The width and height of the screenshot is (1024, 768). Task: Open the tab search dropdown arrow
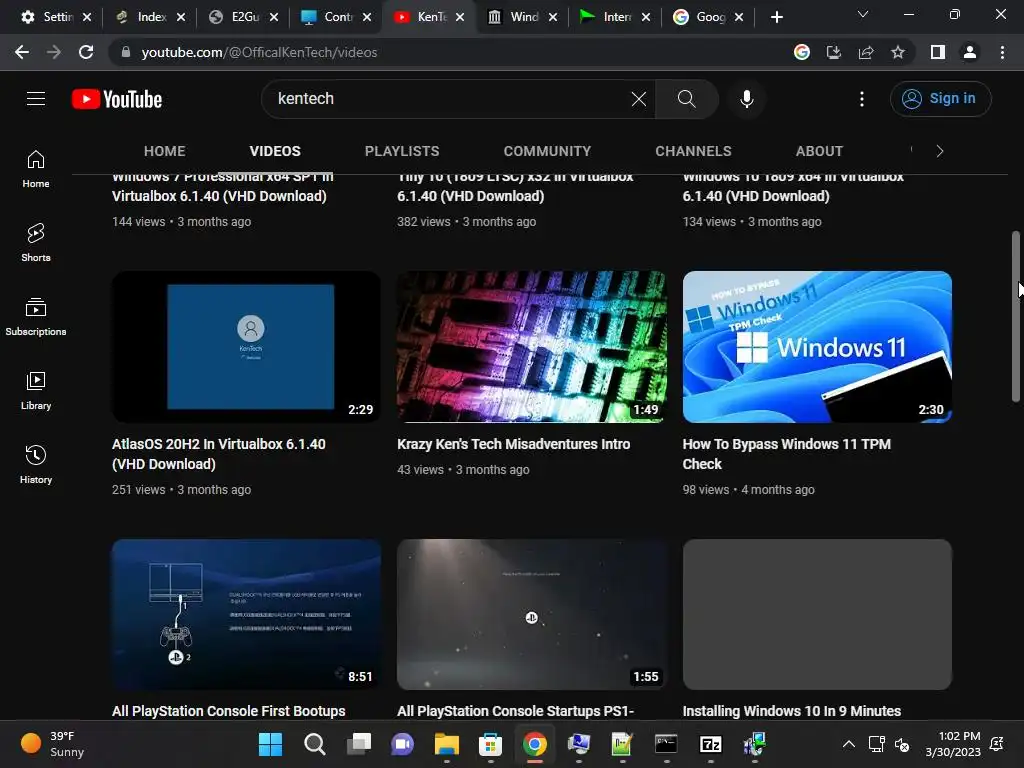point(863,14)
